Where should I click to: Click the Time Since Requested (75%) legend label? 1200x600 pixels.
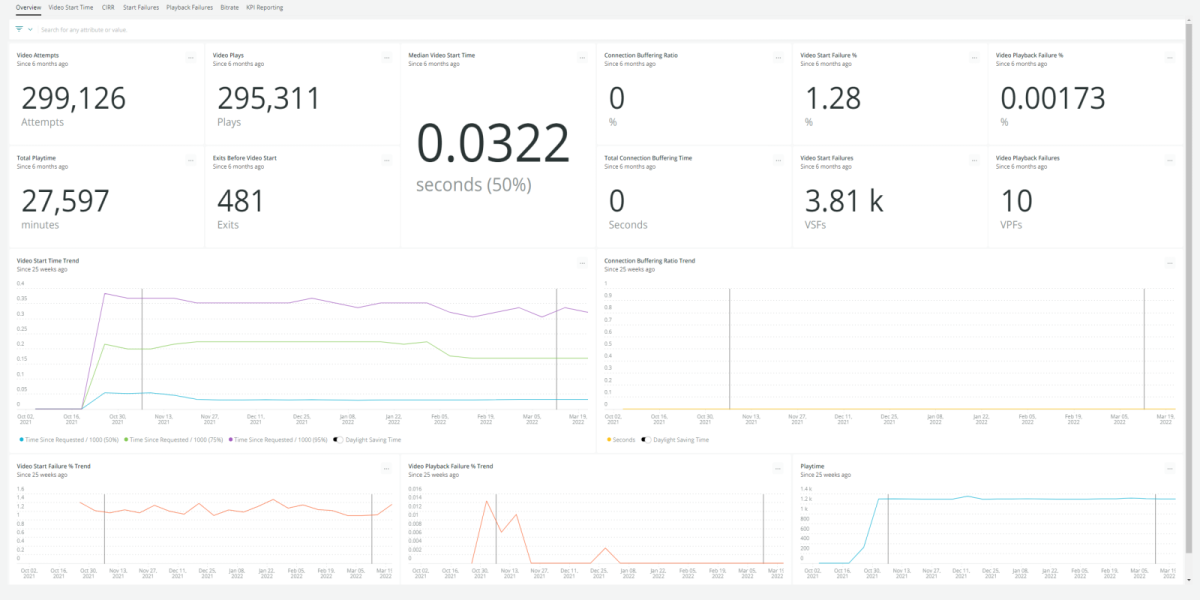point(176,439)
